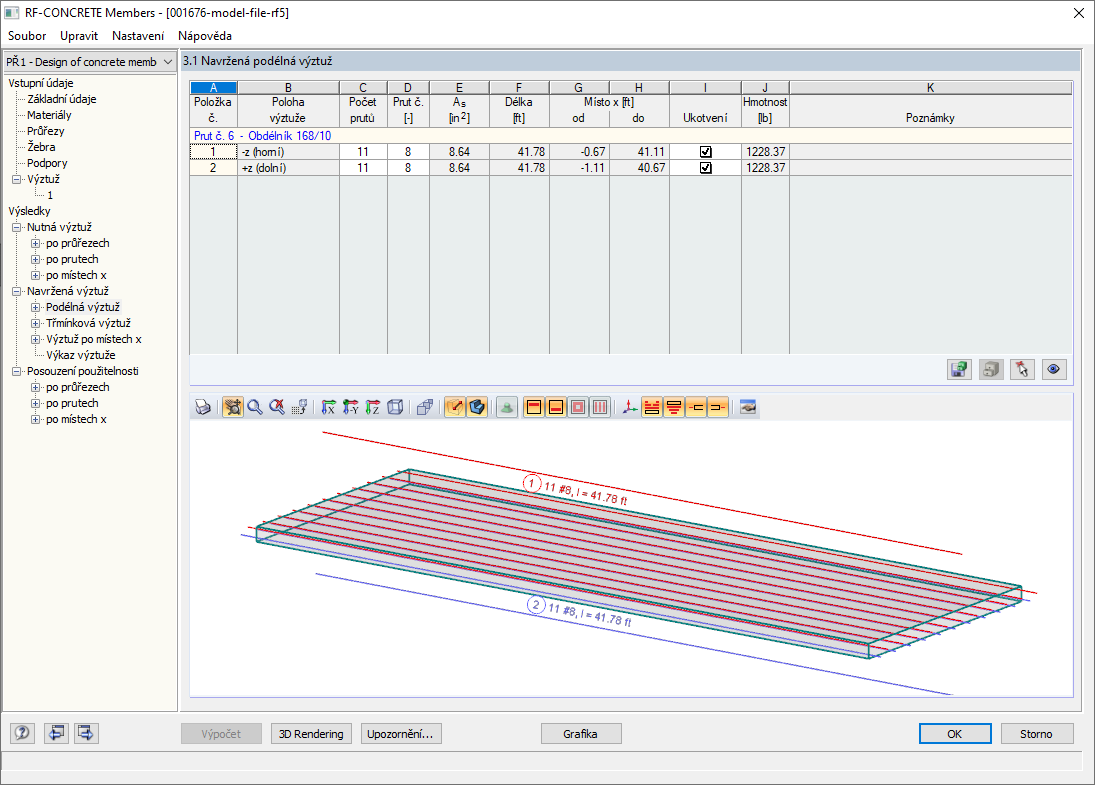Toggle perimeter reinforcement display icon
Screen dimensions: 1095x785
pos(578,407)
